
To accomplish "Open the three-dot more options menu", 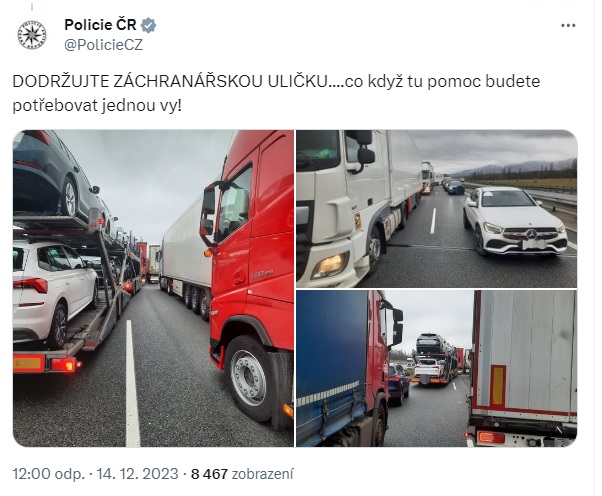I will pos(568,26).
